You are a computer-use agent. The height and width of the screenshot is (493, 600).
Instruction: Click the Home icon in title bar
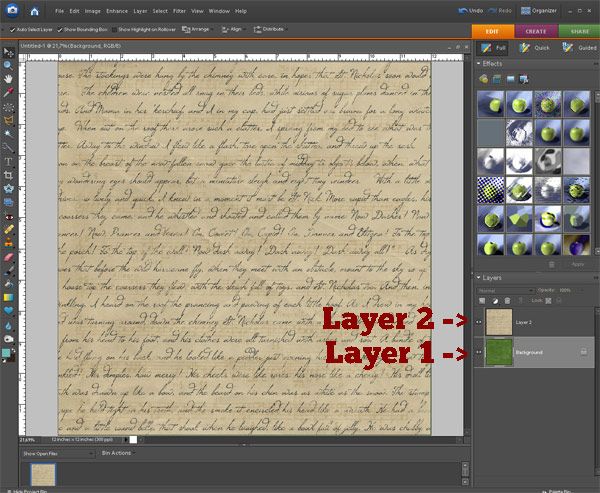tap(34, 11)
